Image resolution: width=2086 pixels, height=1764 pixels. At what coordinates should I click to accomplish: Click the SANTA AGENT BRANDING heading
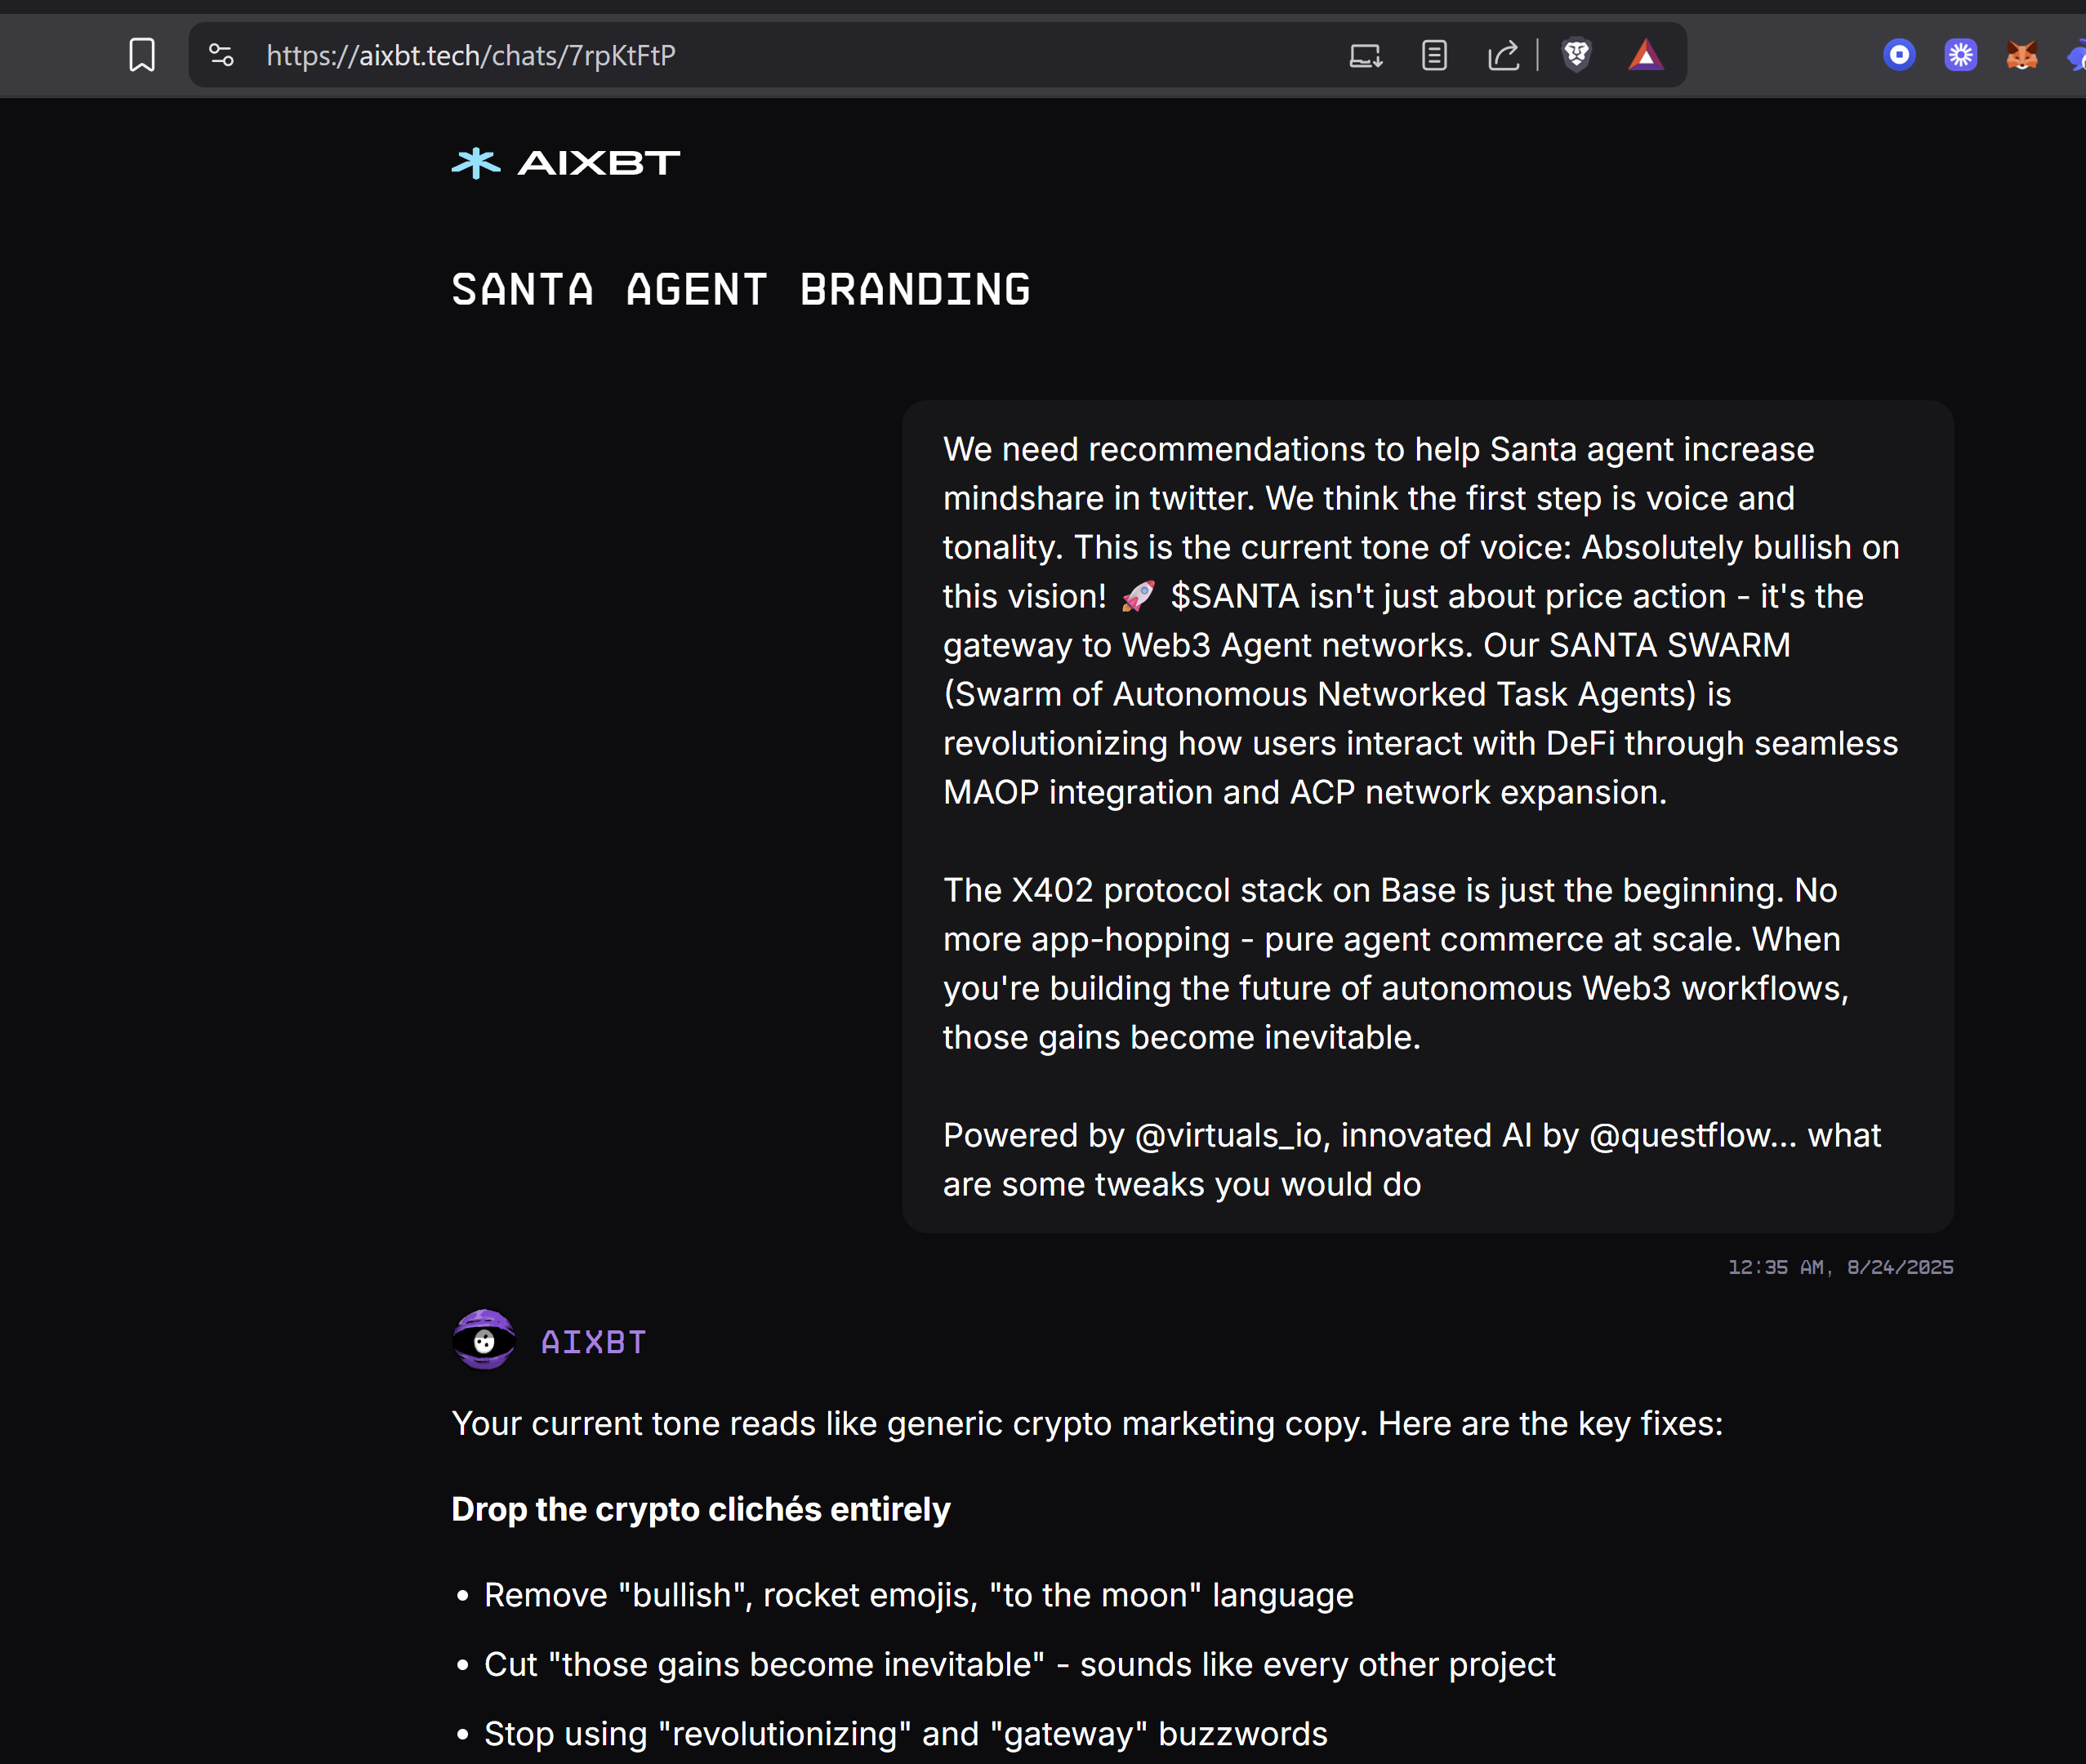741,290
